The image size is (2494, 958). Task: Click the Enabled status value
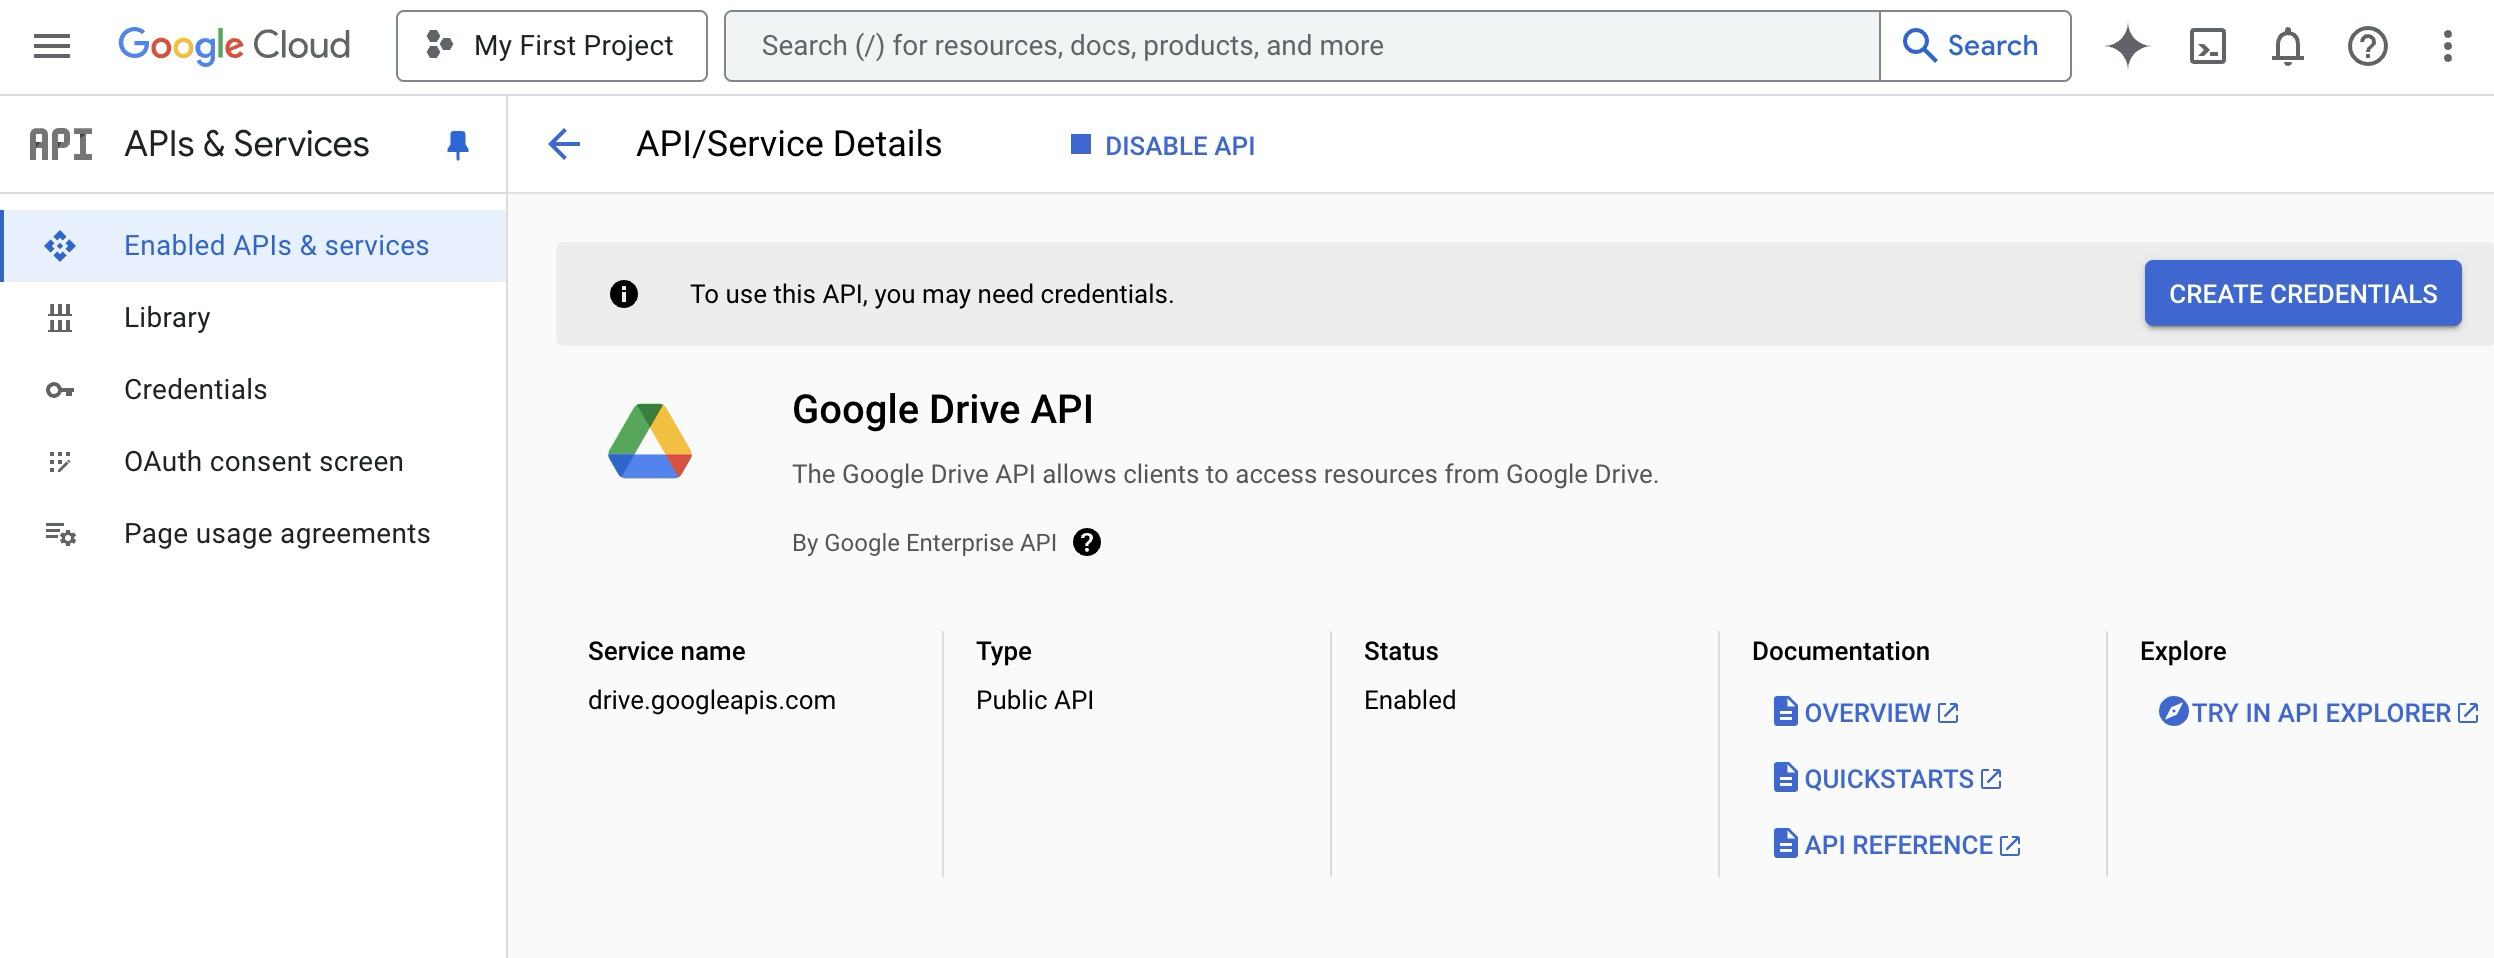[x=1410, y=700]
